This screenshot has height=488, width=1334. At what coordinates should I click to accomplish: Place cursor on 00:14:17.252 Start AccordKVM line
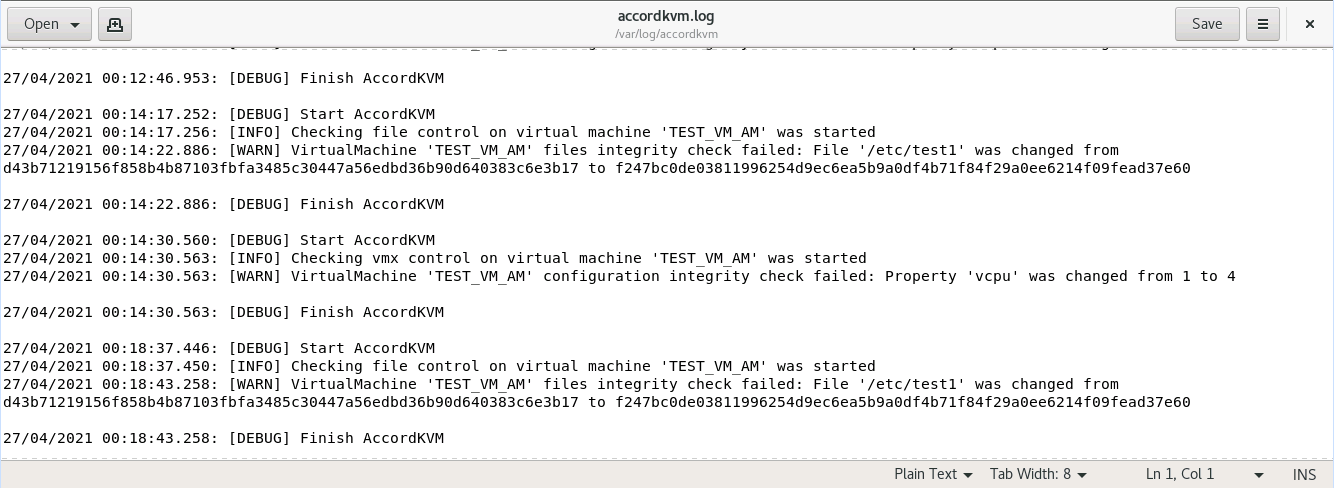click(219, 114)
